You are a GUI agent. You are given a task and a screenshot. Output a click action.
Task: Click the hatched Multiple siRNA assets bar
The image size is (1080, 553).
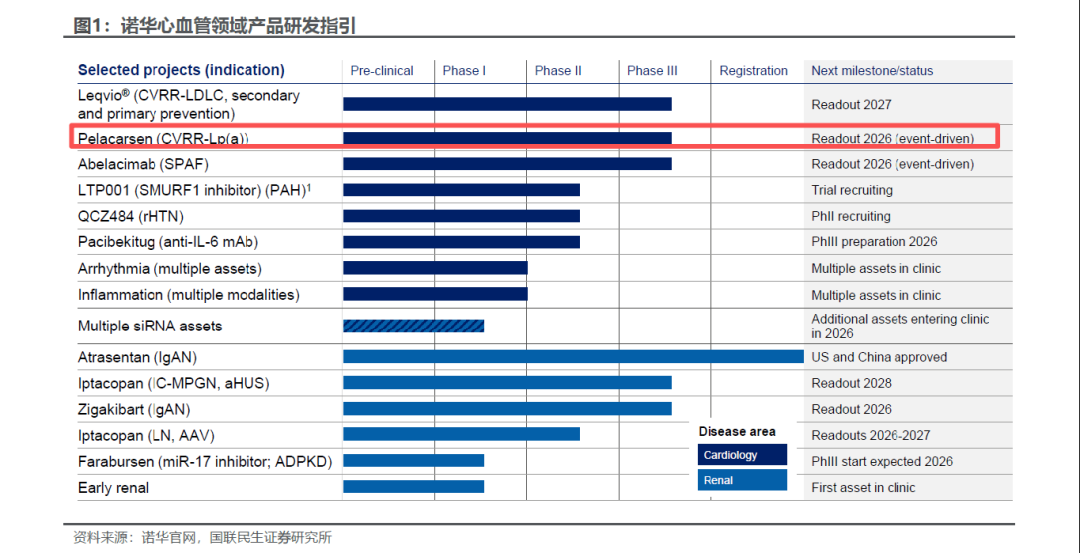pos(413,326)
